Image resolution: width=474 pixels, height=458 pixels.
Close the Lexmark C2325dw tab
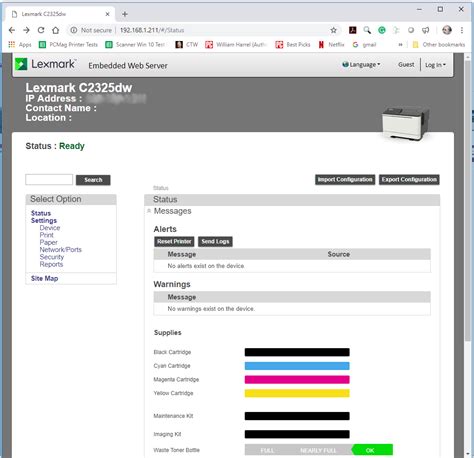coord(107,14)
